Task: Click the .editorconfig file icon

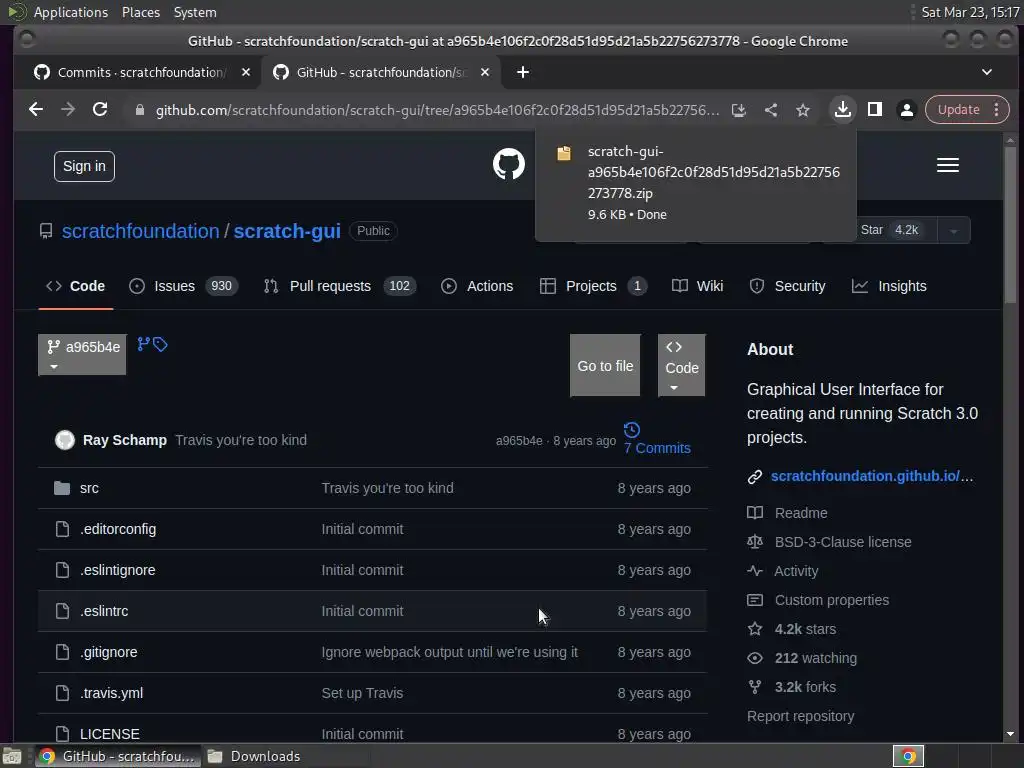Action: click(62, 529)
